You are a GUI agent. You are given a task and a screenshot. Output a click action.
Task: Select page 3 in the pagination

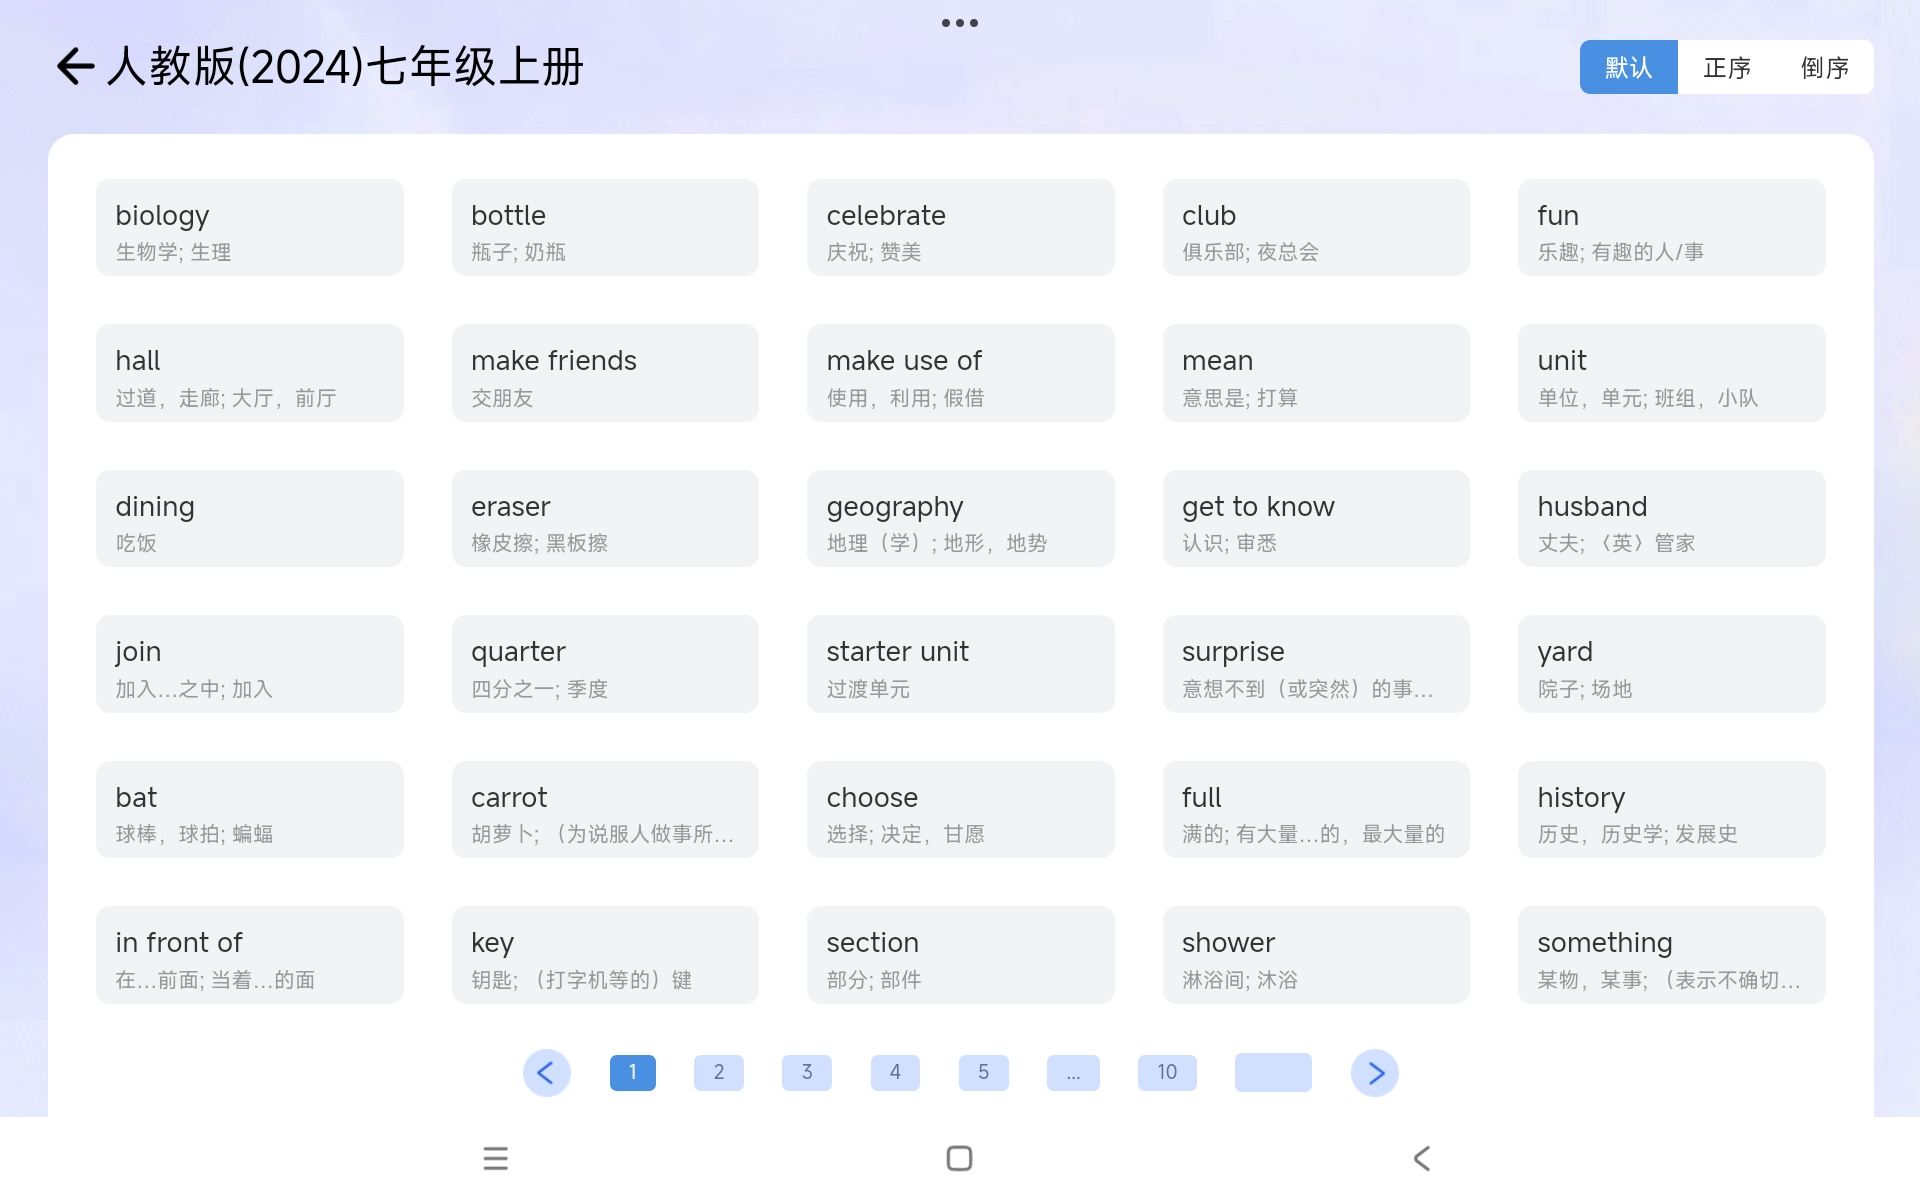[x=807, y=1073]
